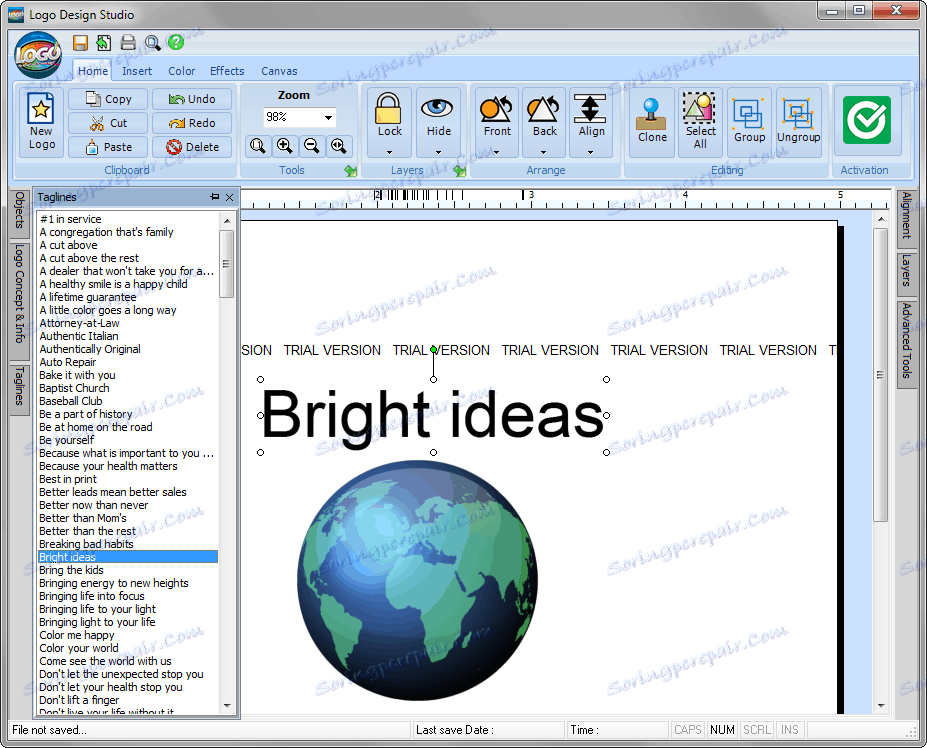Click the Save floppy disk icon
The image size is (927, 748).
tap(80, 43)
